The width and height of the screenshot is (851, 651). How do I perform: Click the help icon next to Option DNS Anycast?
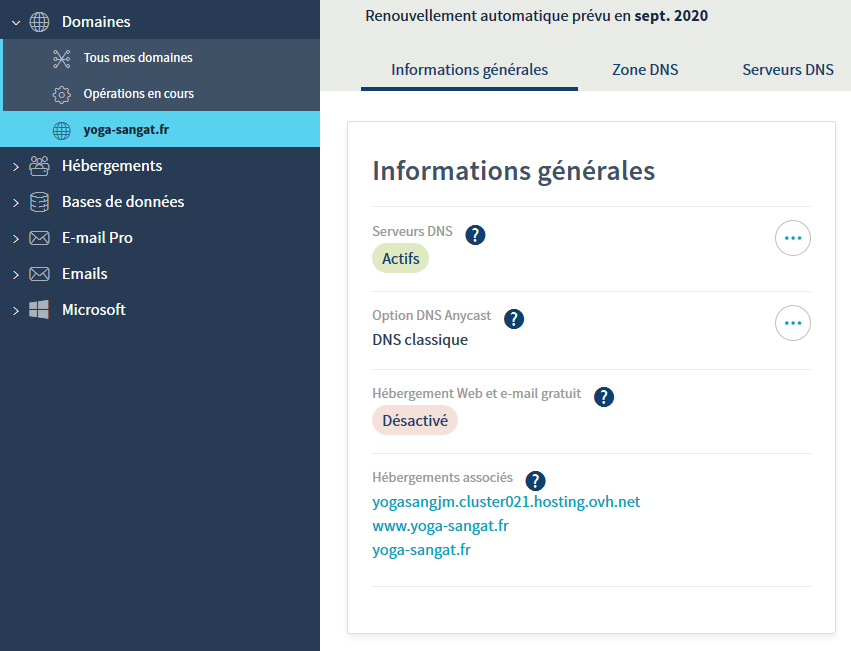click(514, 319)
